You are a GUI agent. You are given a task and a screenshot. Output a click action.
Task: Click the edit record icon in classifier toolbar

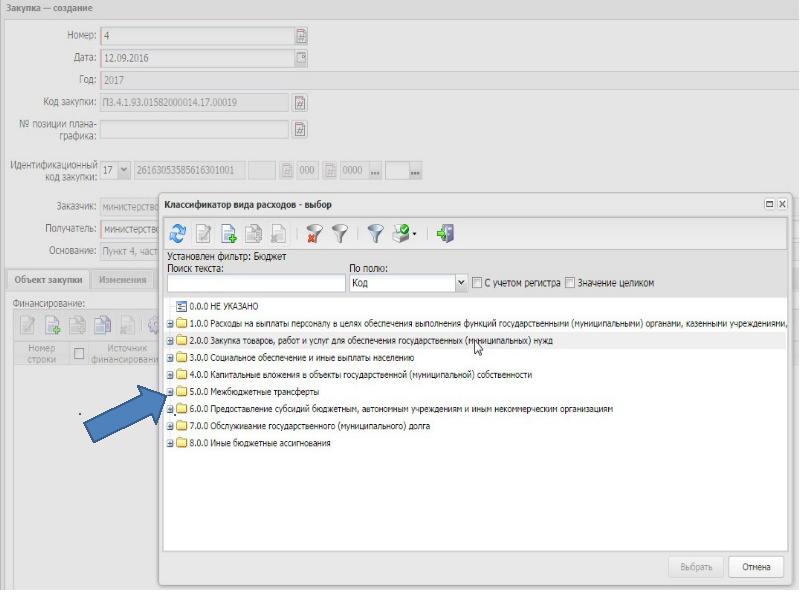204,234
